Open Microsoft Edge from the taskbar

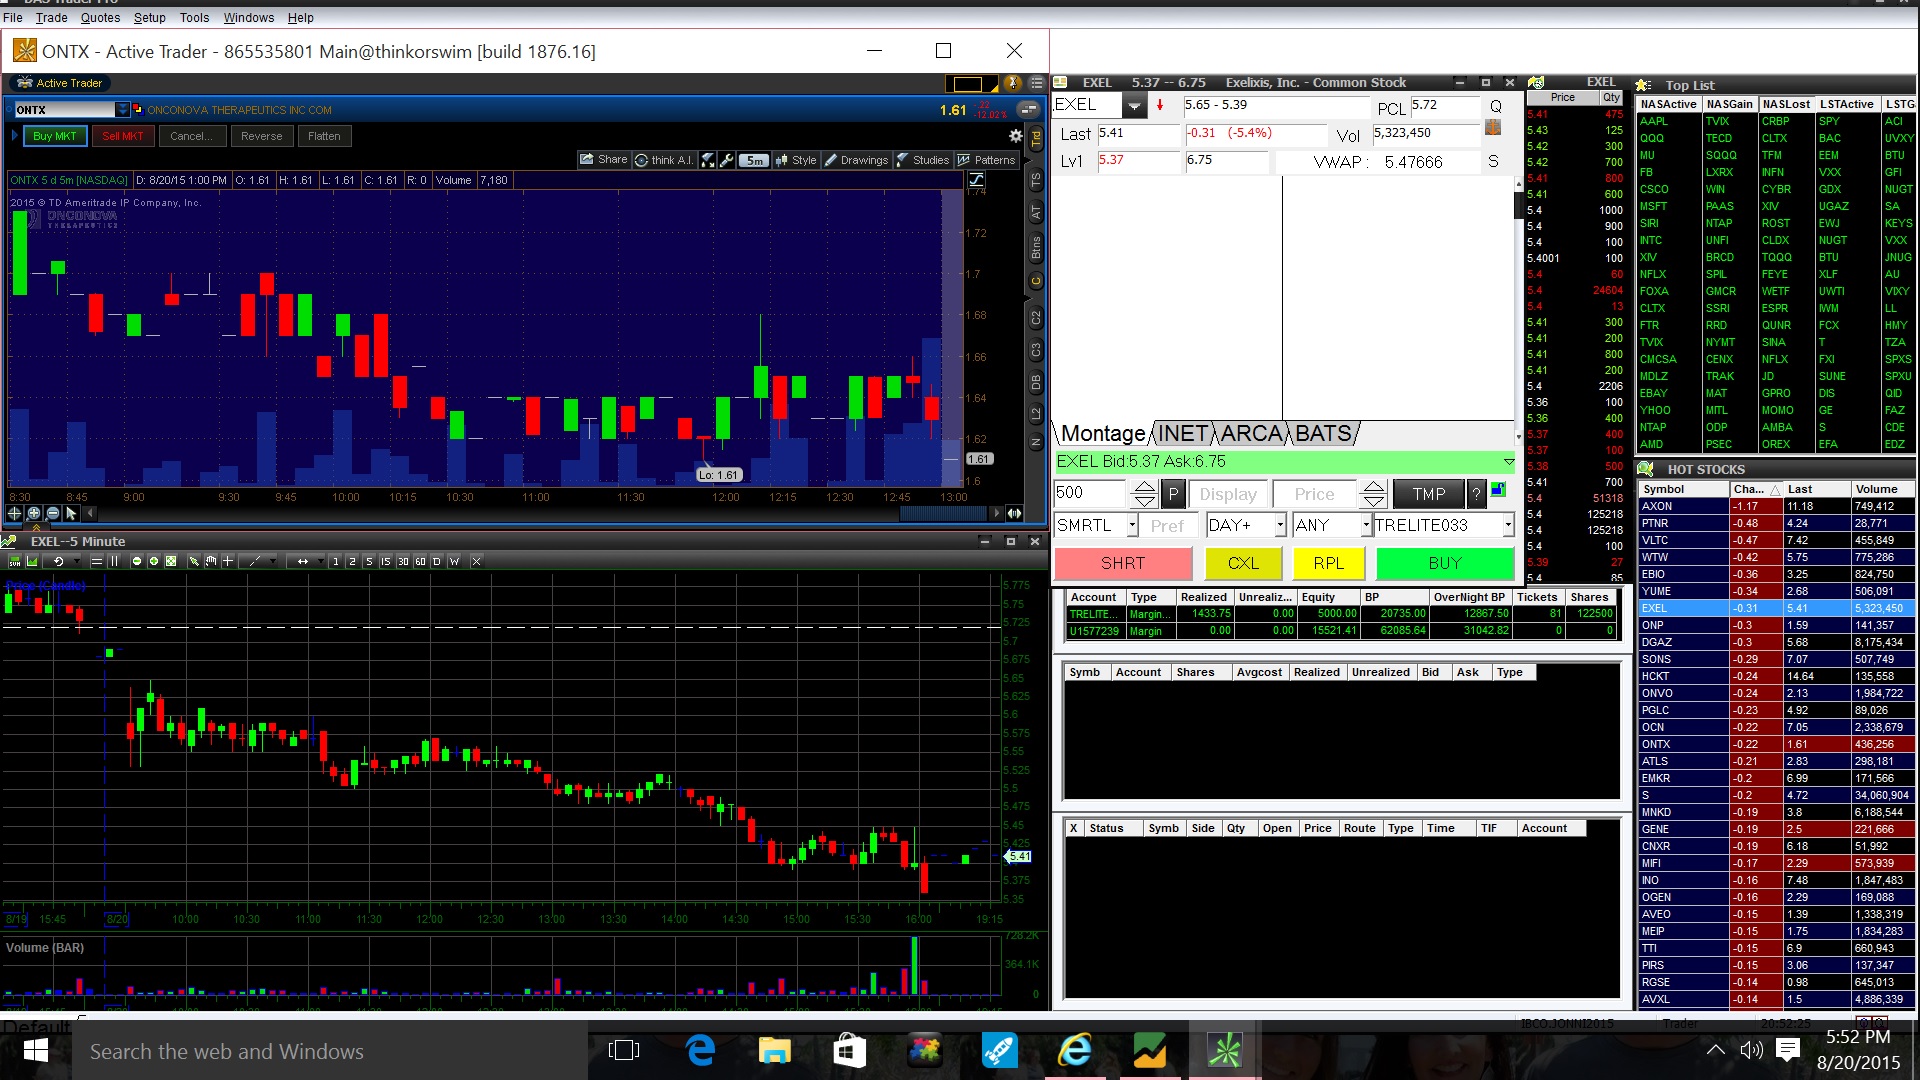click(700, 1051)
